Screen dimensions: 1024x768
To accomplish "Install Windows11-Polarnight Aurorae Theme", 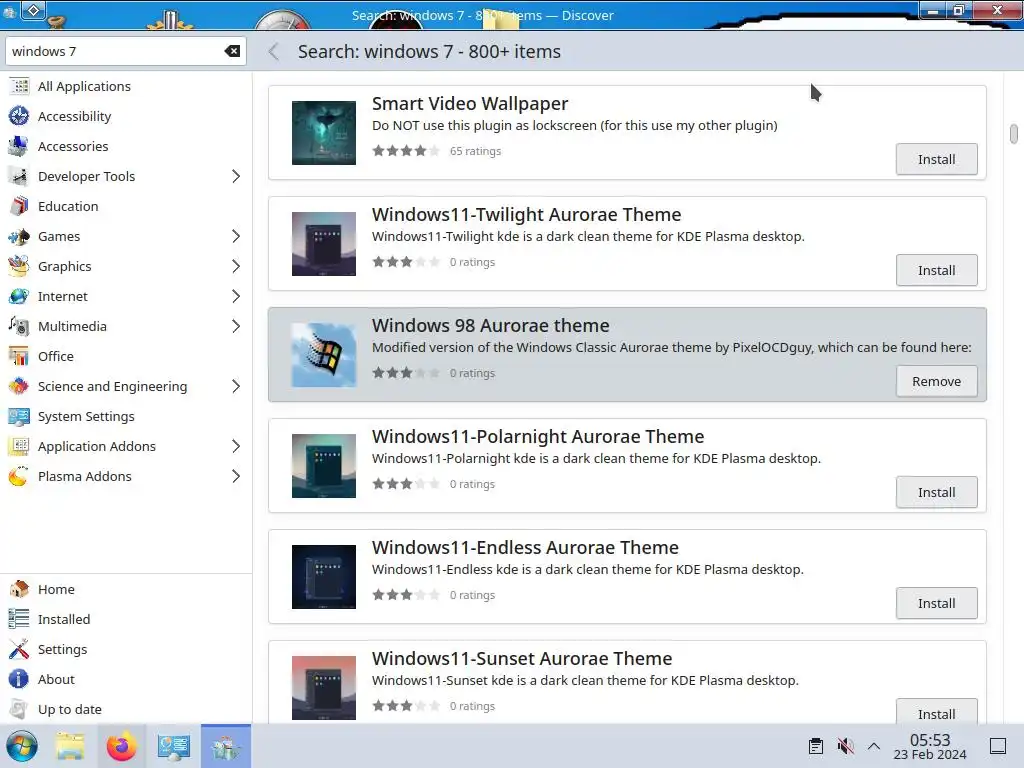I will 936,492.
